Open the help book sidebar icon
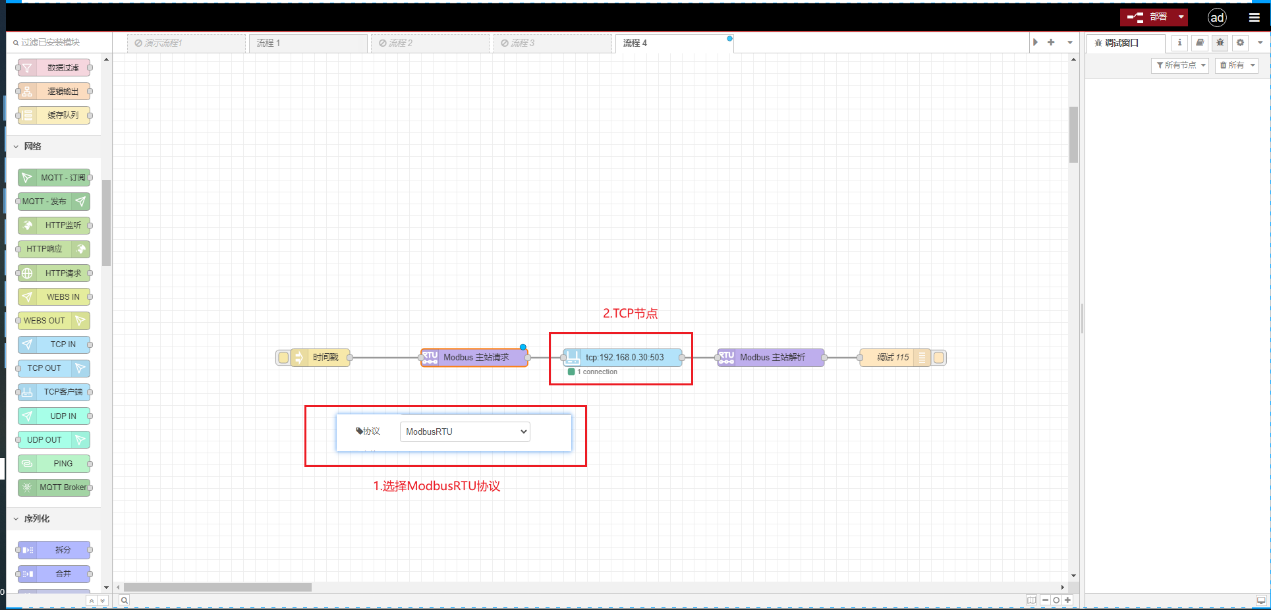The image size is (1271, 610). (x=1200, y=43)
